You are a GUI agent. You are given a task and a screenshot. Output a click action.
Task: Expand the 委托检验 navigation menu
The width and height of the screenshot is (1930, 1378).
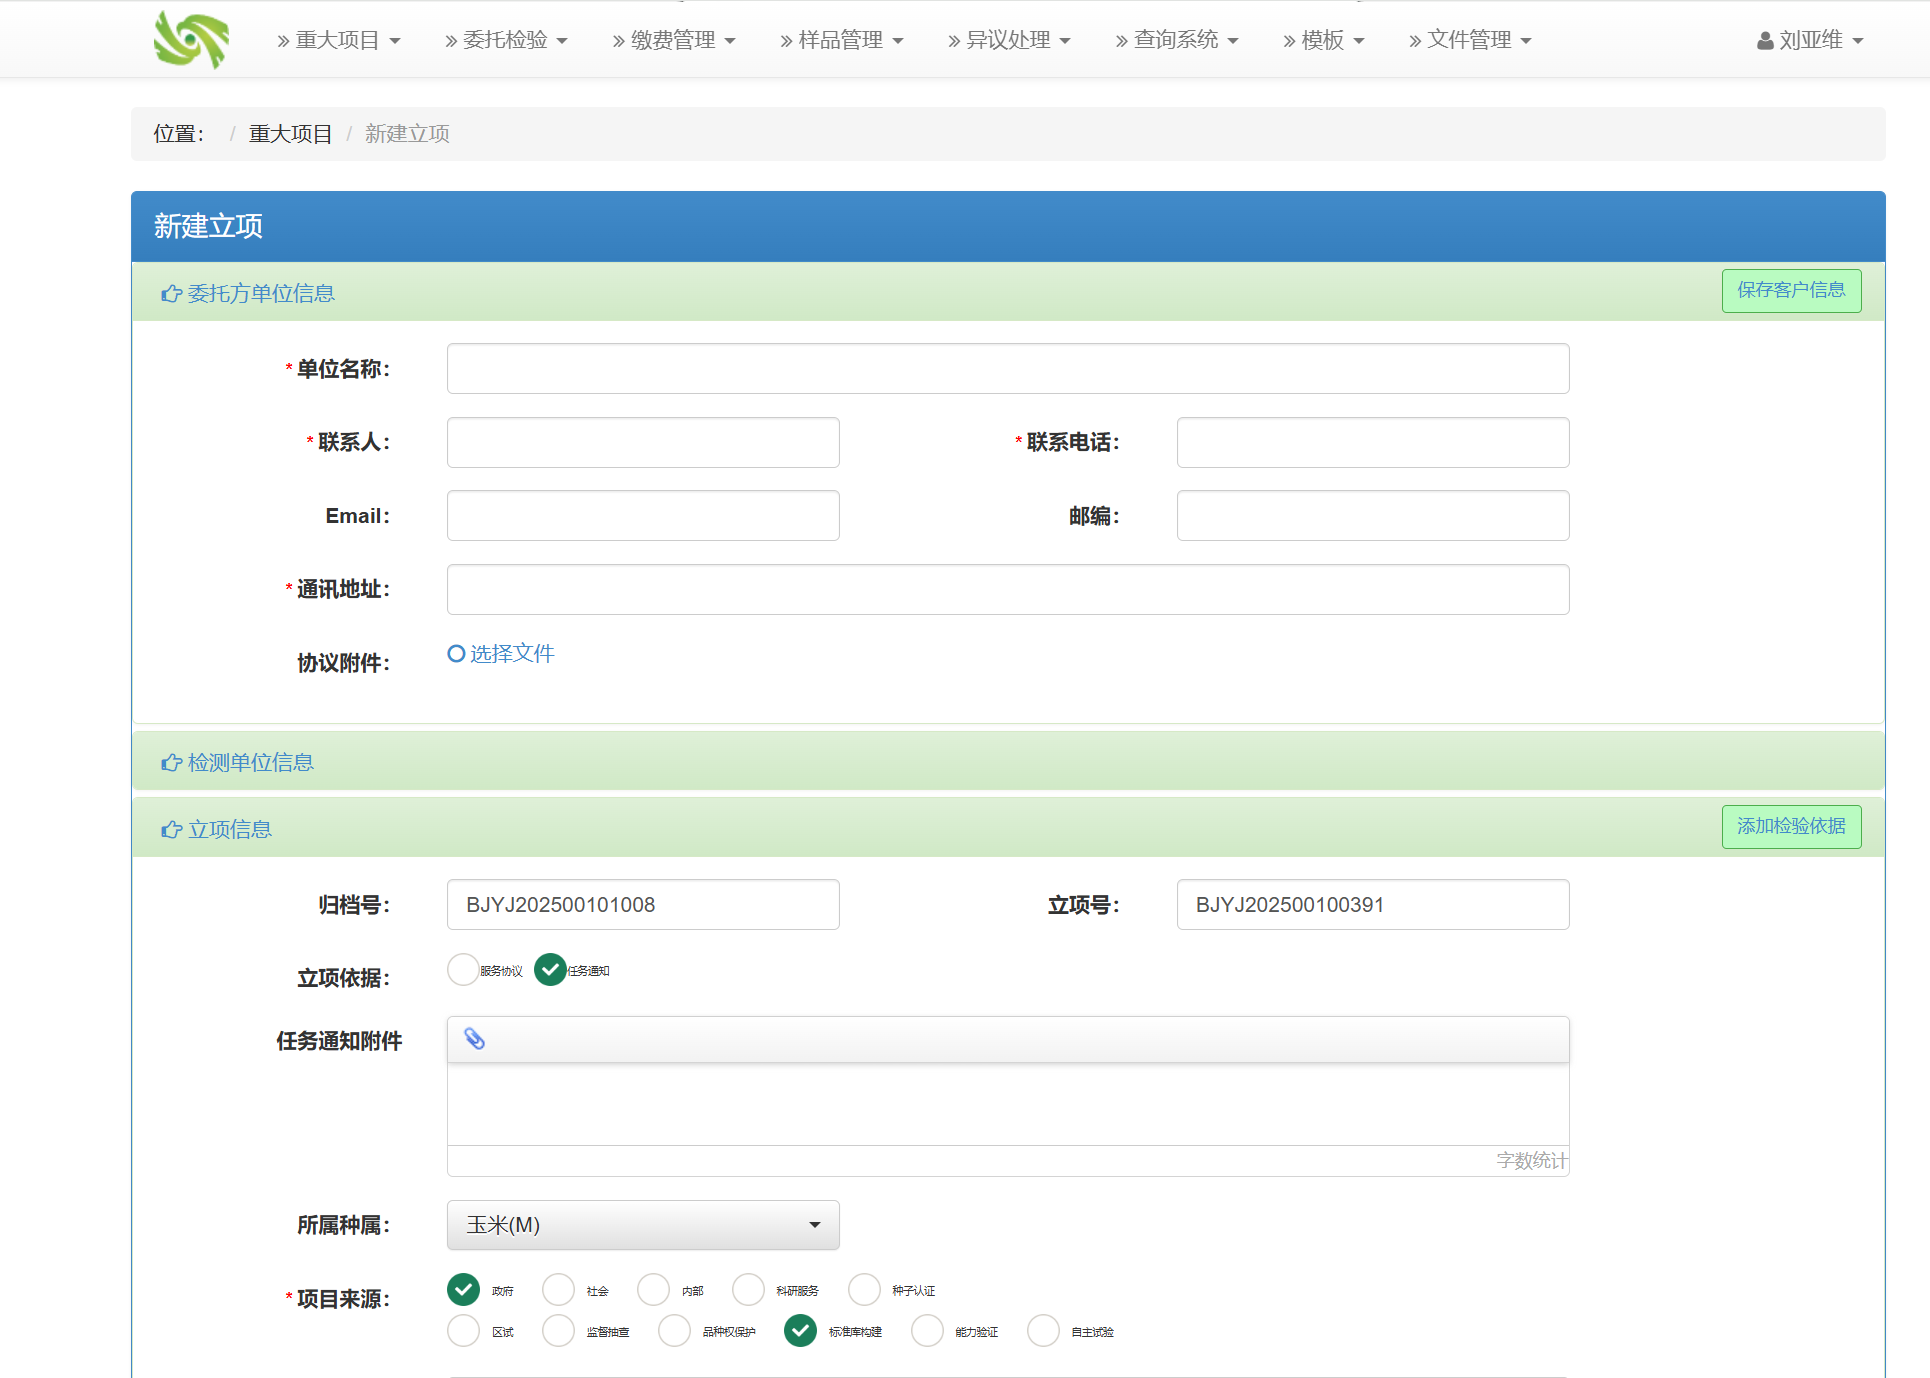pyautogui.click(x=506, y=40)
